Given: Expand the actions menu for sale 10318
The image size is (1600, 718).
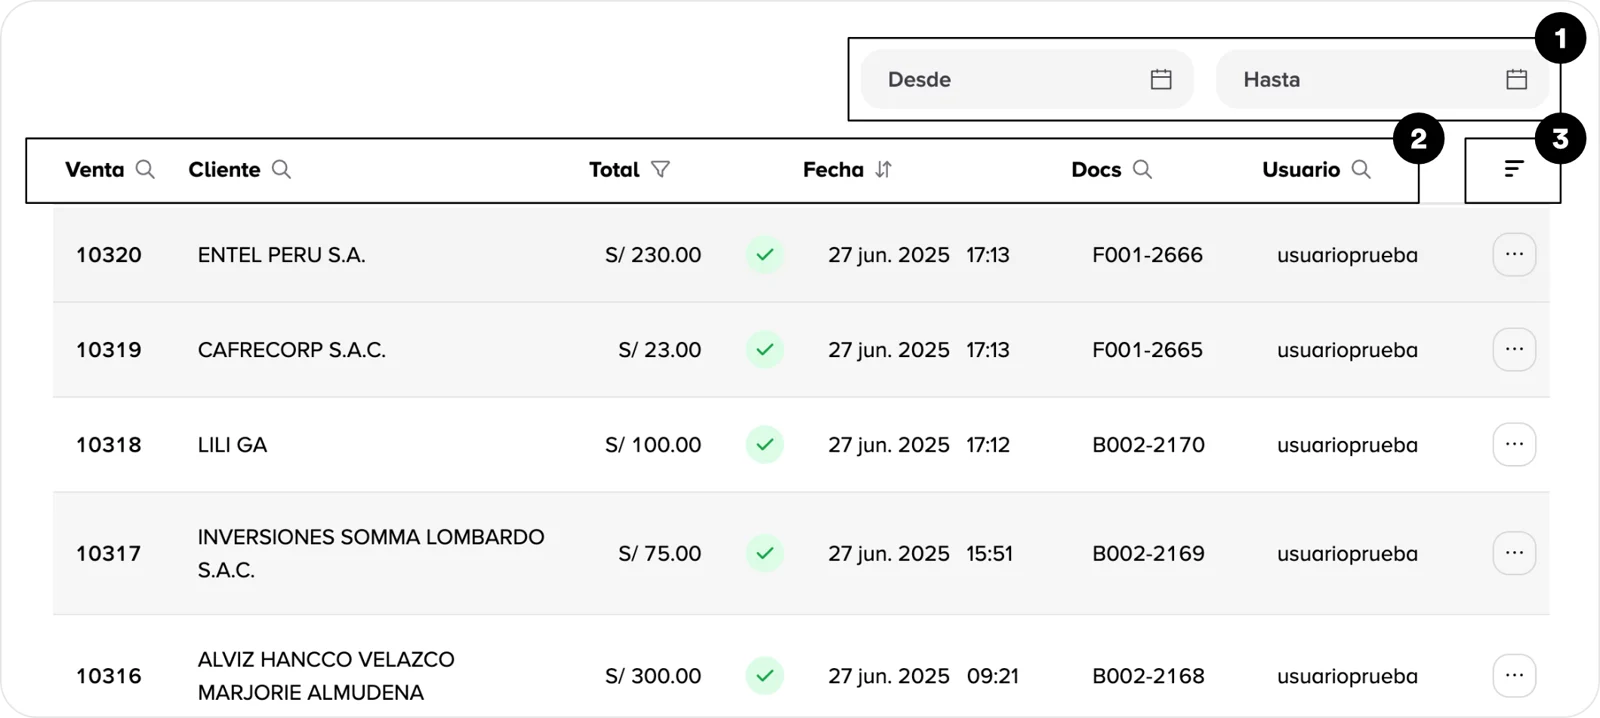Looking at the screenshot, I should click(x=1514, y=444).
